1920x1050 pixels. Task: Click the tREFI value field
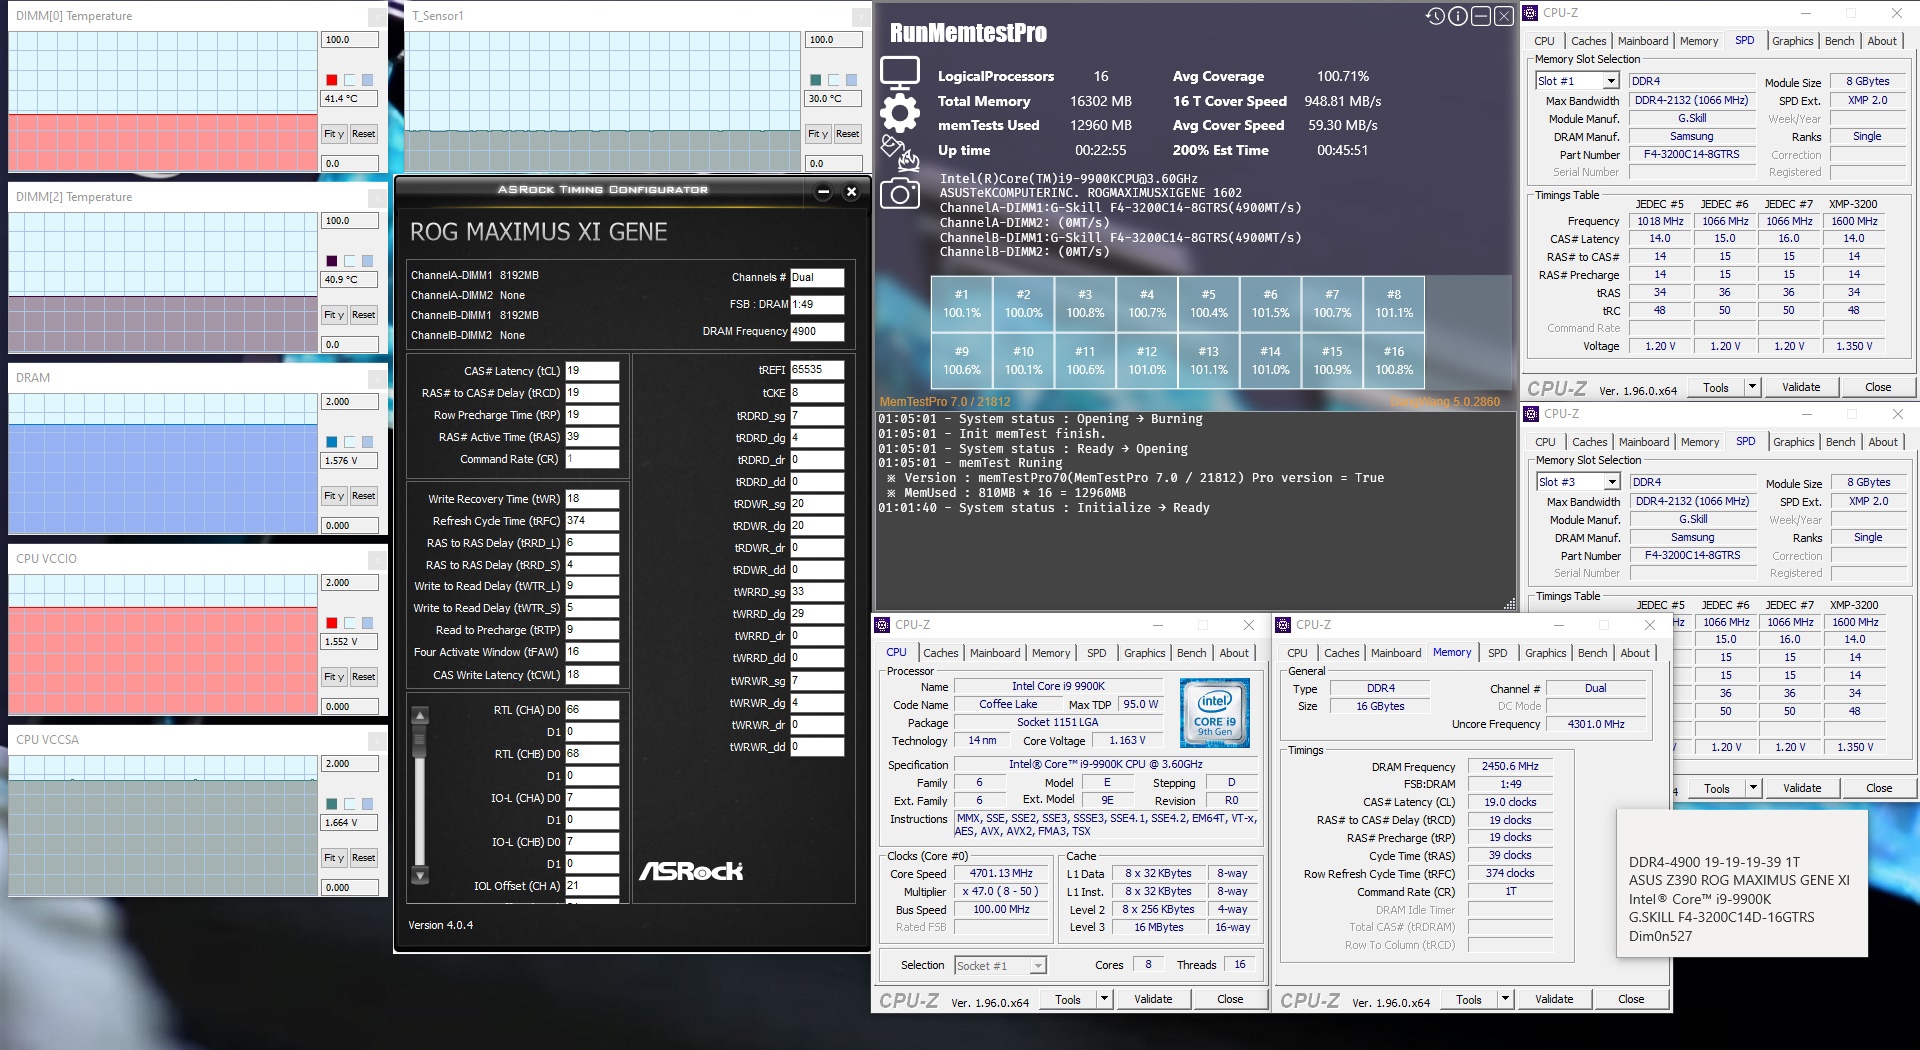(x=817, y=370)
